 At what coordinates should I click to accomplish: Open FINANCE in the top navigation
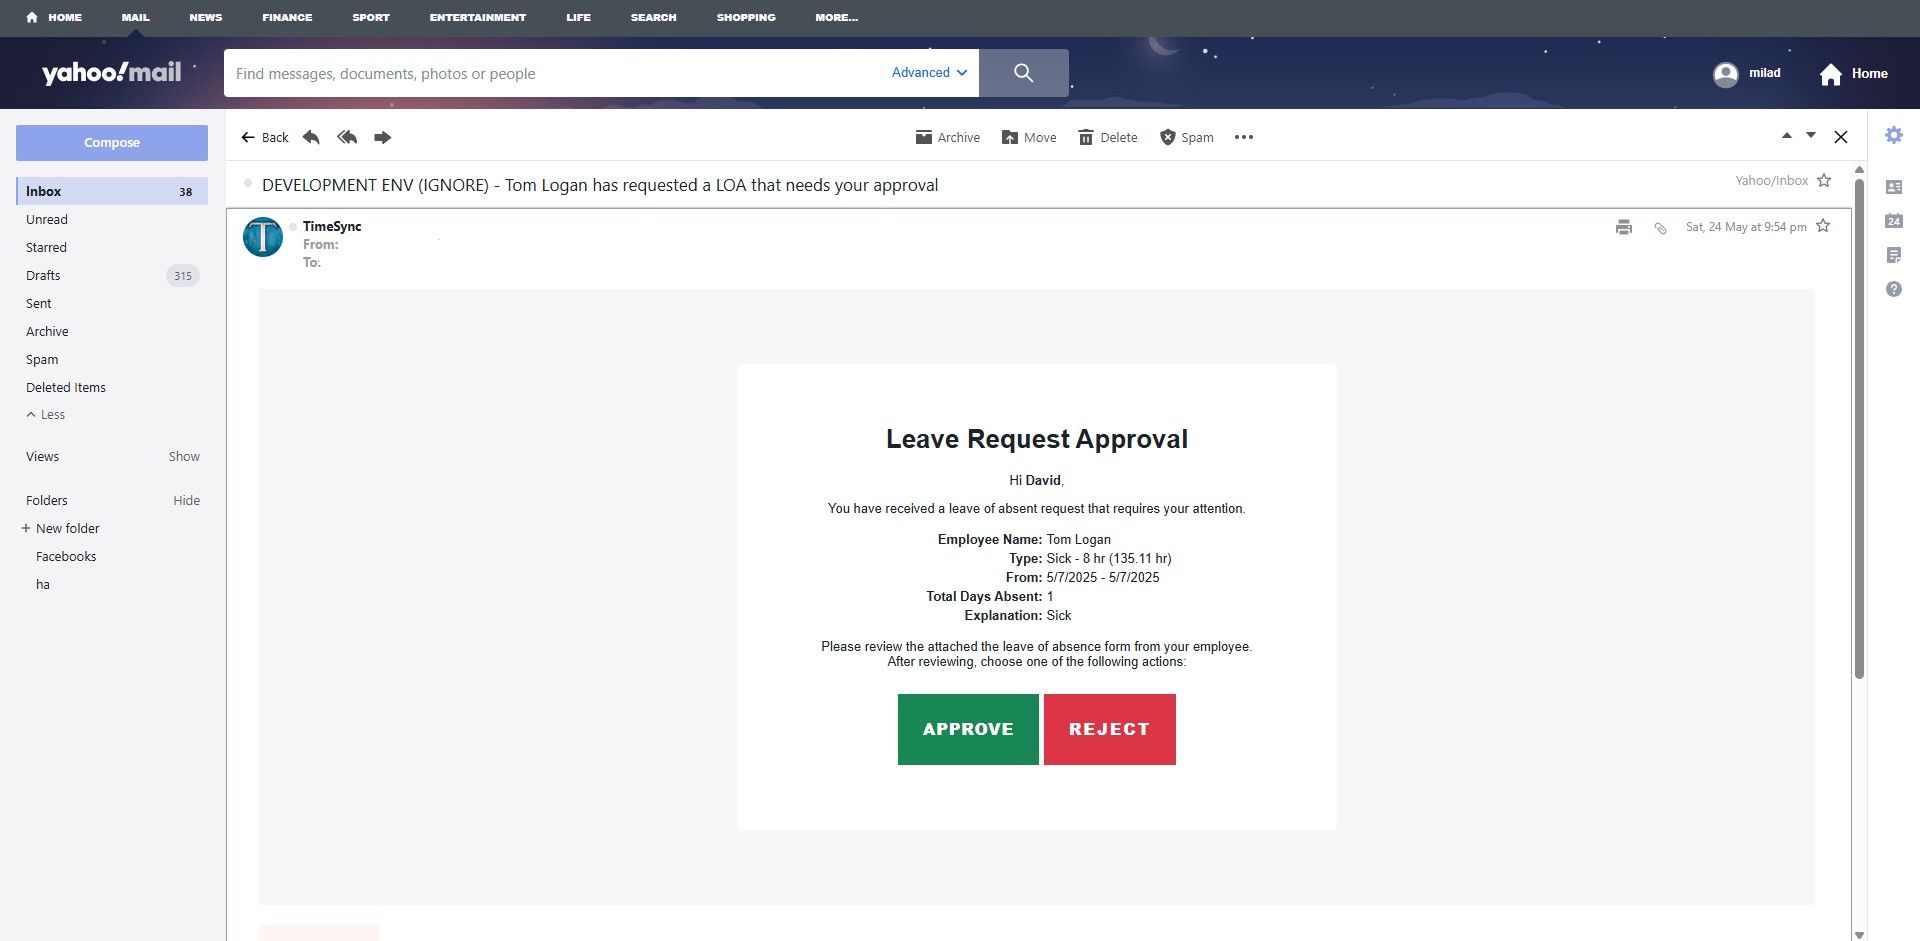[x=287, y=17]
